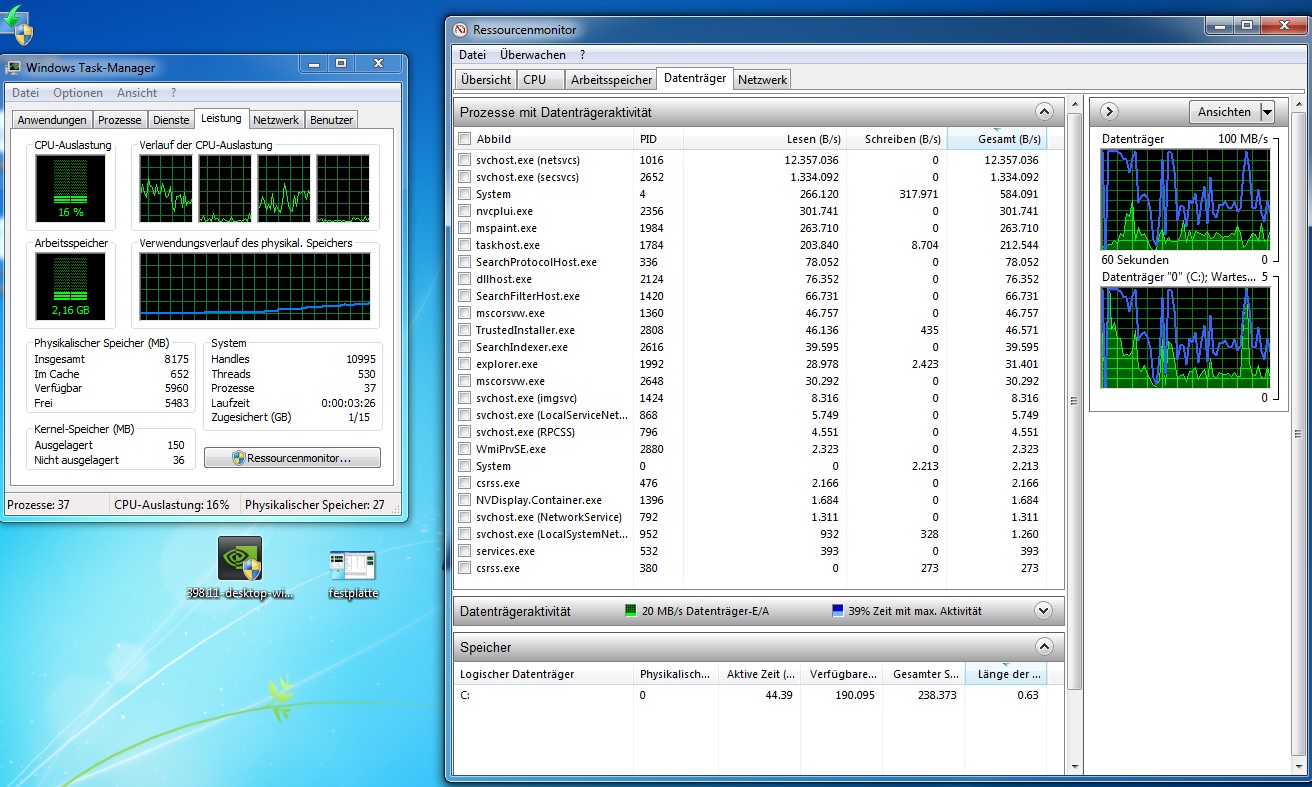Click the CPU-Auslastung 16 % gauge

click(x=69, y=188)
